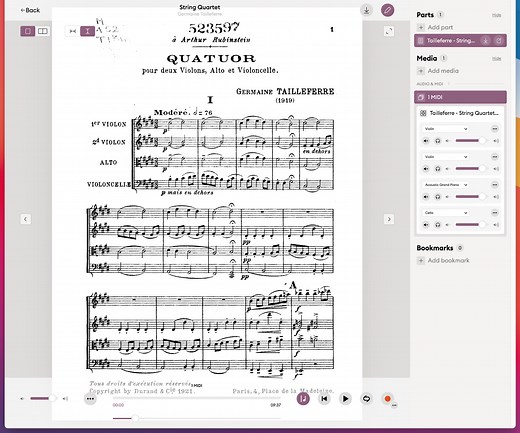
Task: Click the last icon on the Tailleferre part row
Action: pyautogui.click(x=499, y=41)
